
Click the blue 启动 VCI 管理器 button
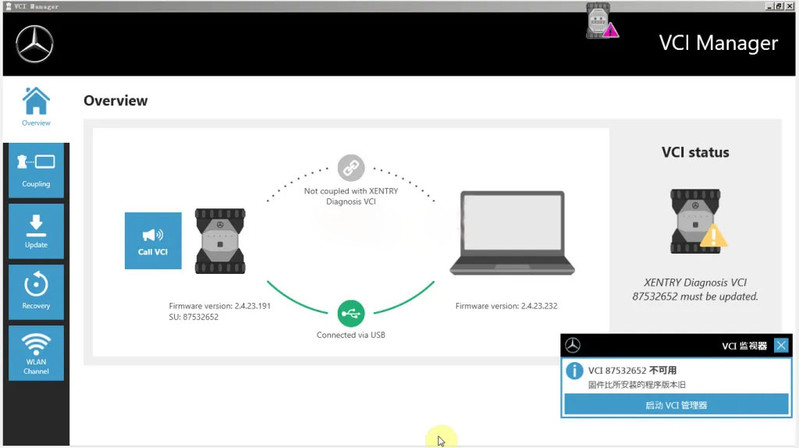coord(676,405)
